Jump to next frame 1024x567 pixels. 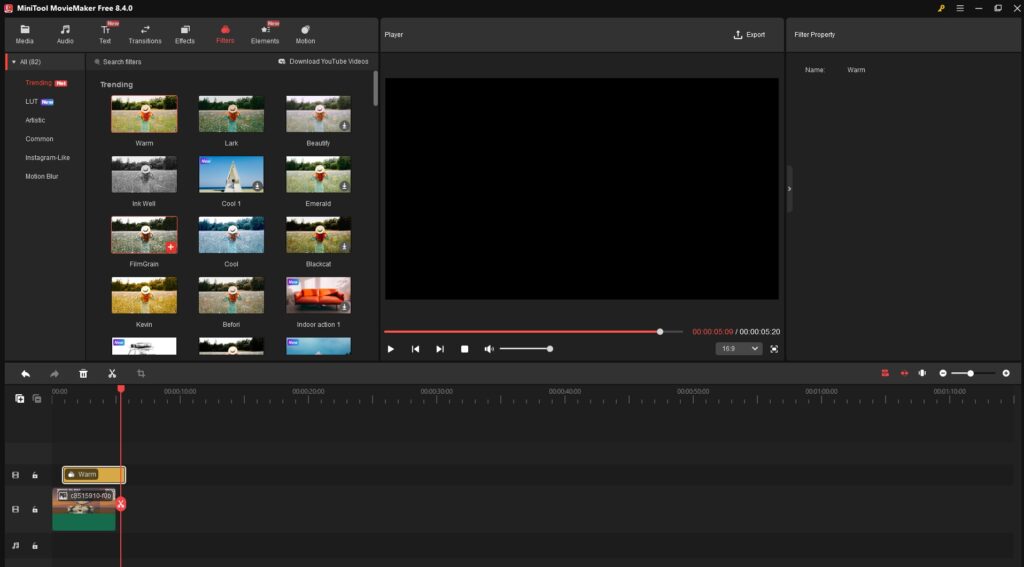pyautogui.click(x=440, y=349)
